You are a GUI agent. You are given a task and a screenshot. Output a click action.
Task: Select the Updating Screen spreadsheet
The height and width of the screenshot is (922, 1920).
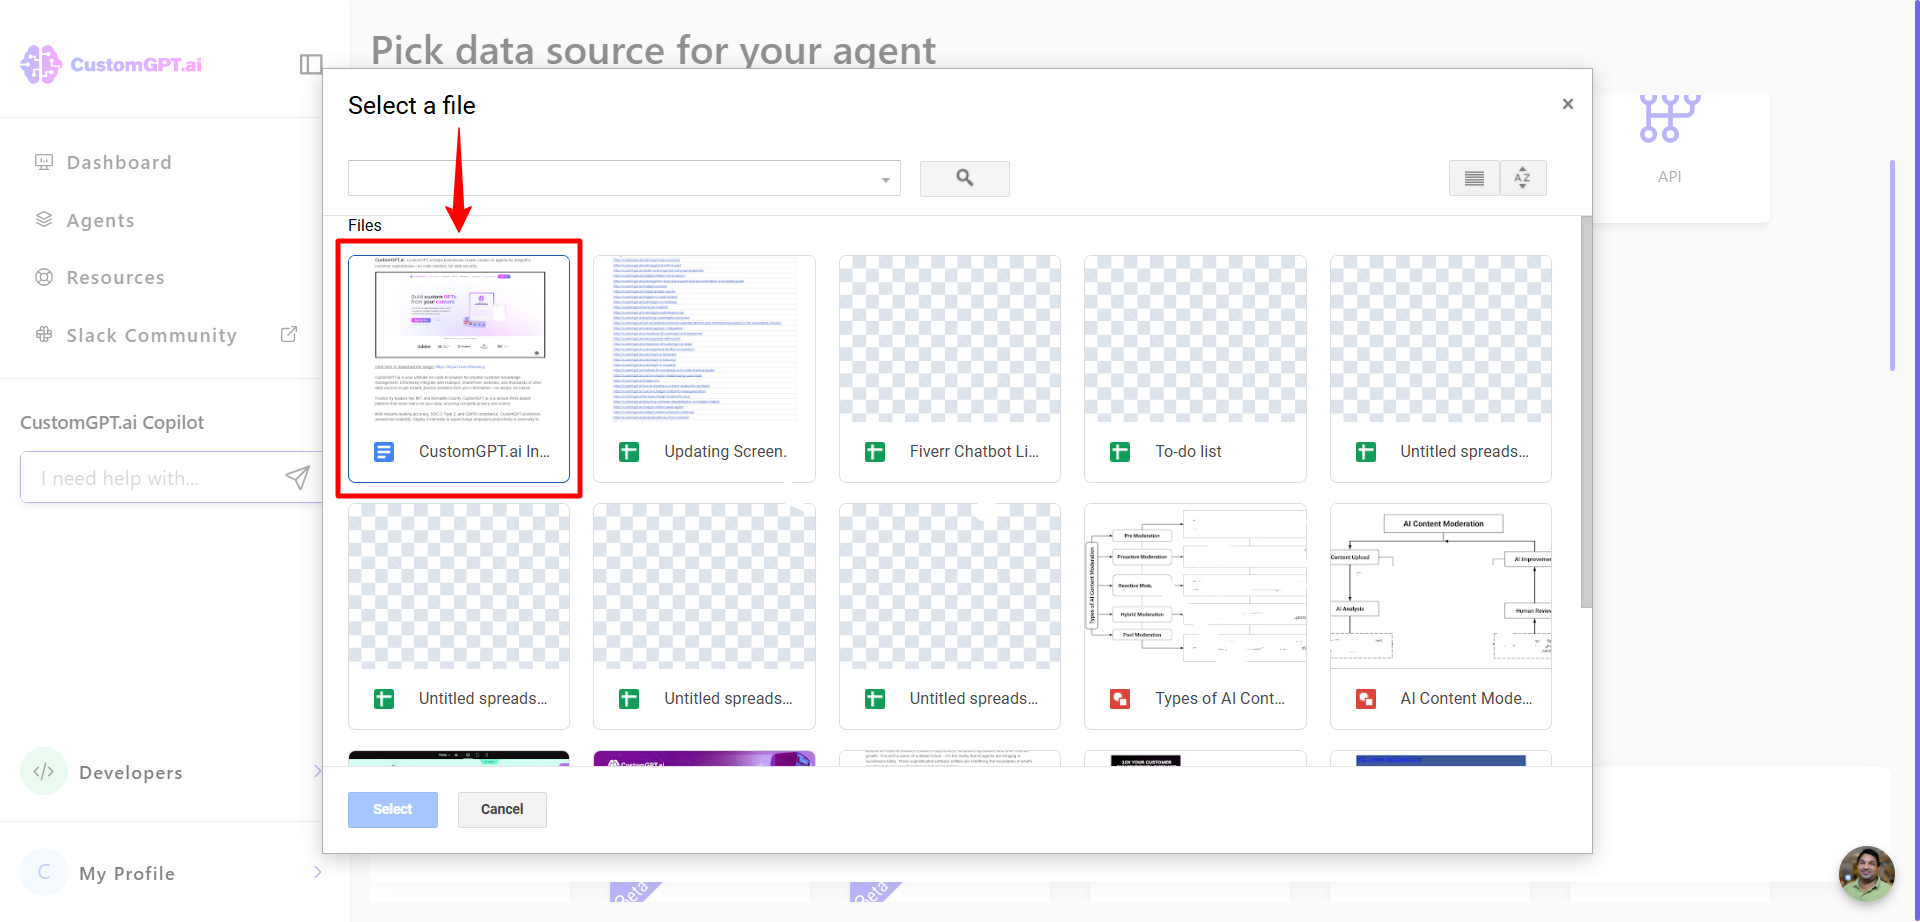[704, 368]
